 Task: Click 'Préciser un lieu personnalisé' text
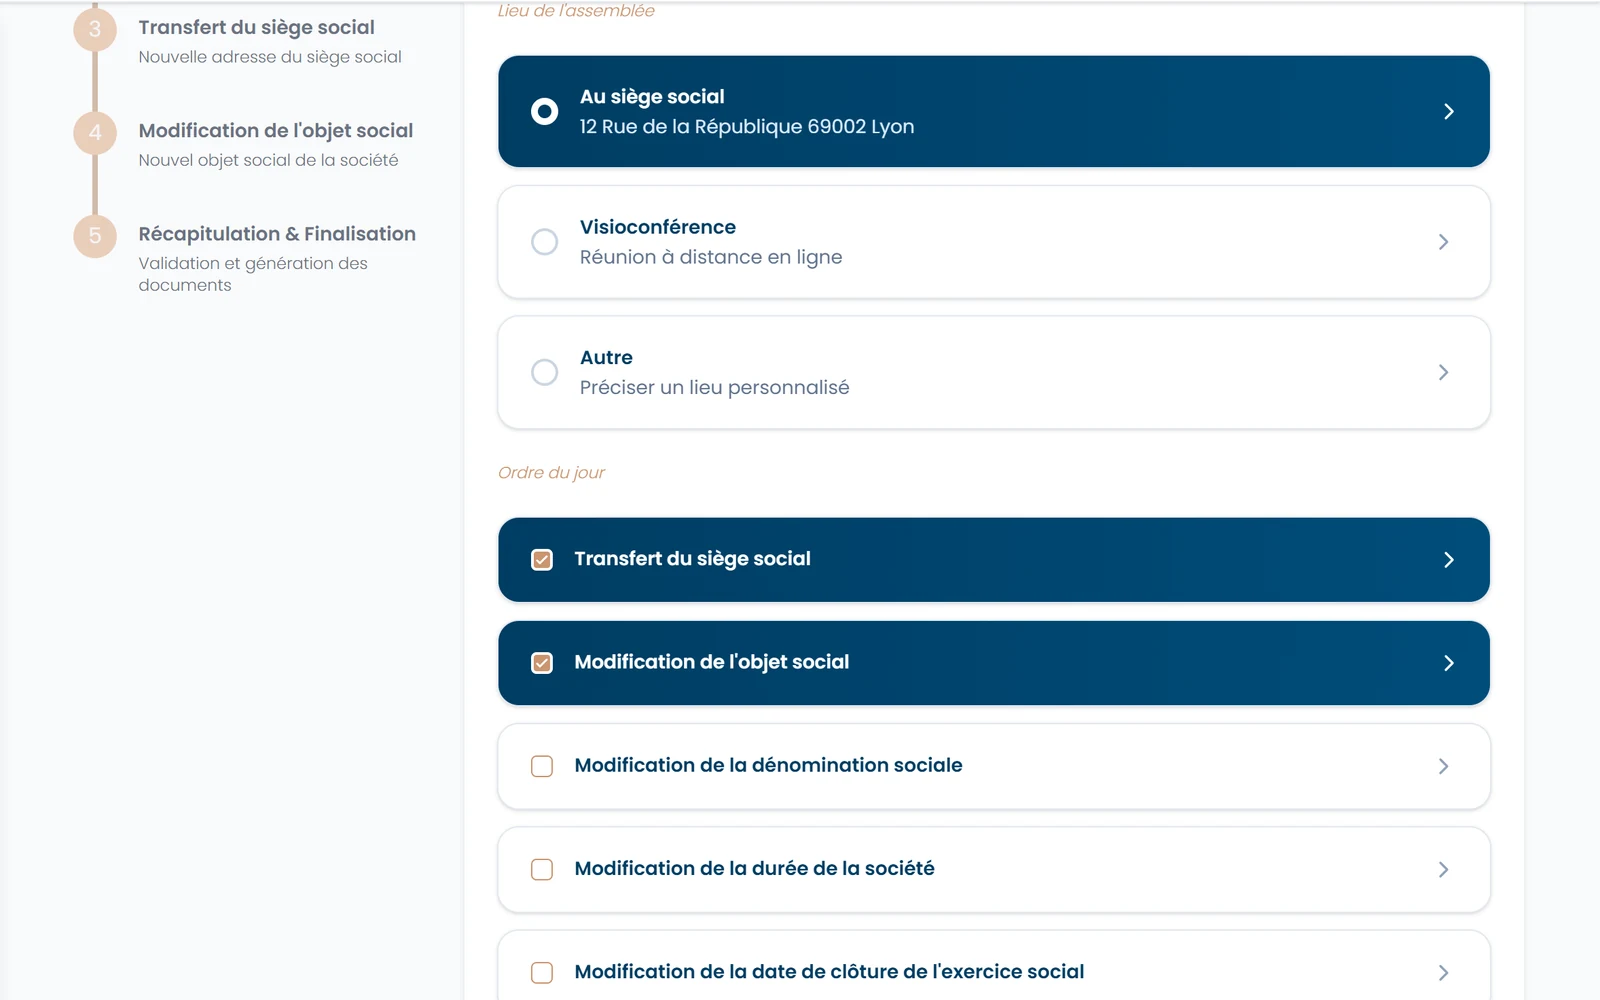coord(714,387)
